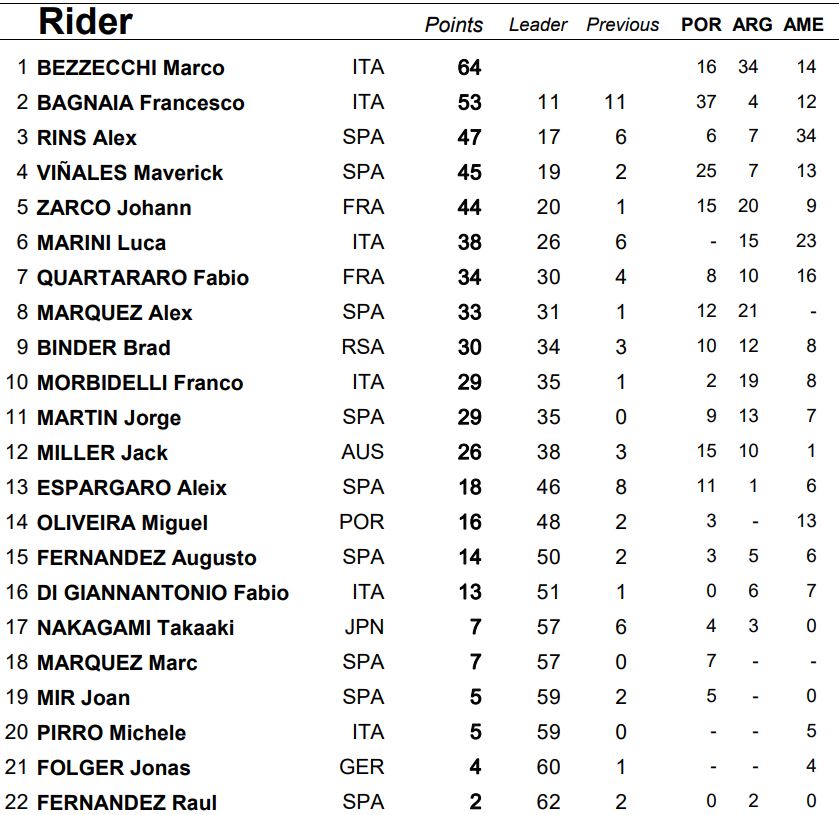
Task: Click FERNANDEZ Raul's name
Action: [126, 803]
